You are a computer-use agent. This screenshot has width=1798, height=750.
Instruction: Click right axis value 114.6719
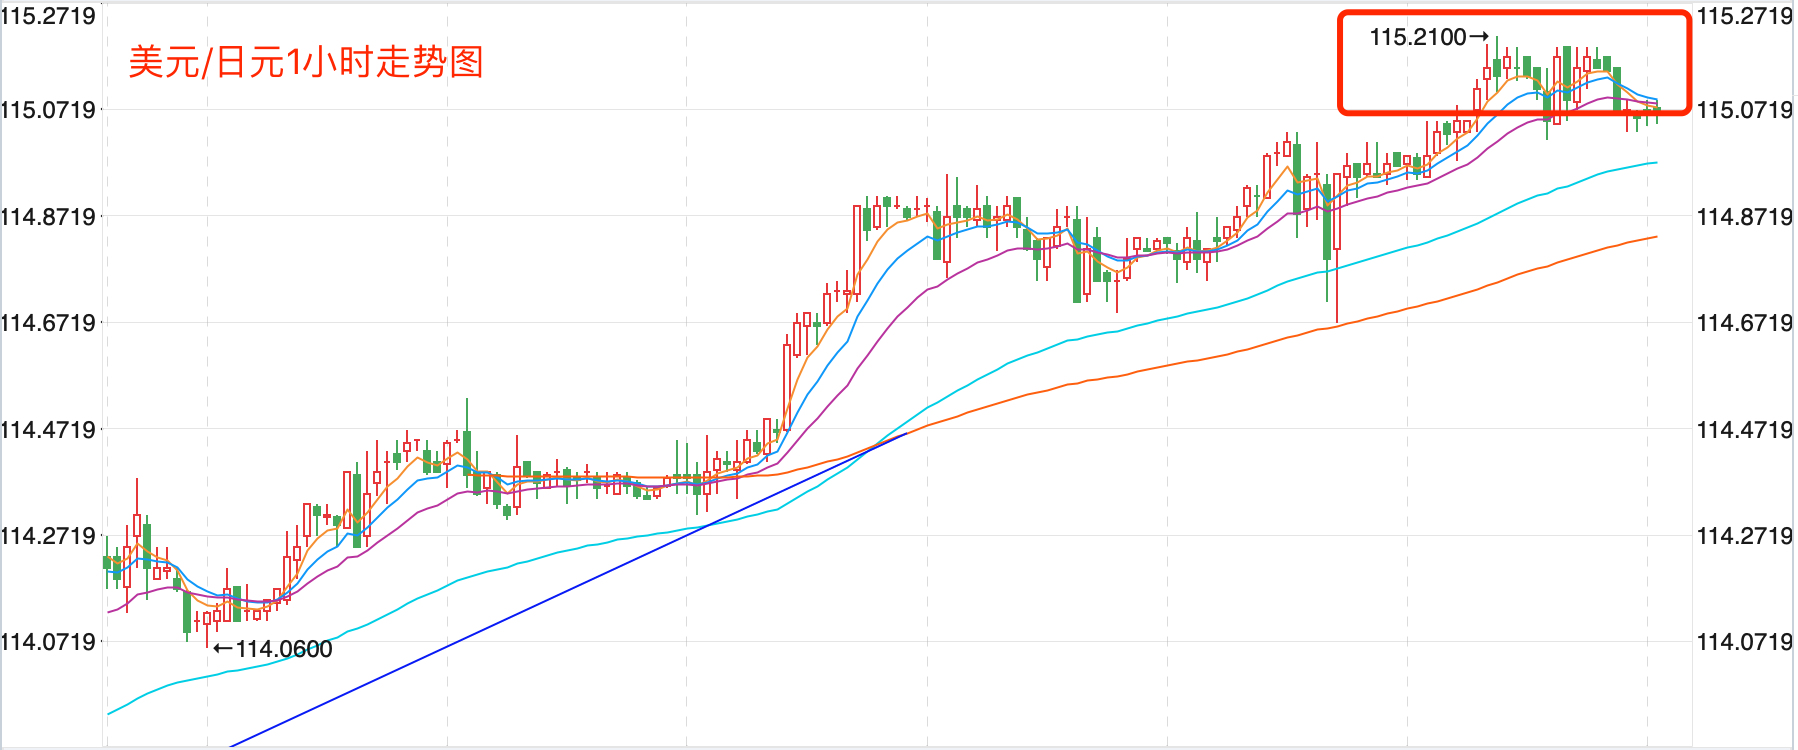[x=1745, y=323]
